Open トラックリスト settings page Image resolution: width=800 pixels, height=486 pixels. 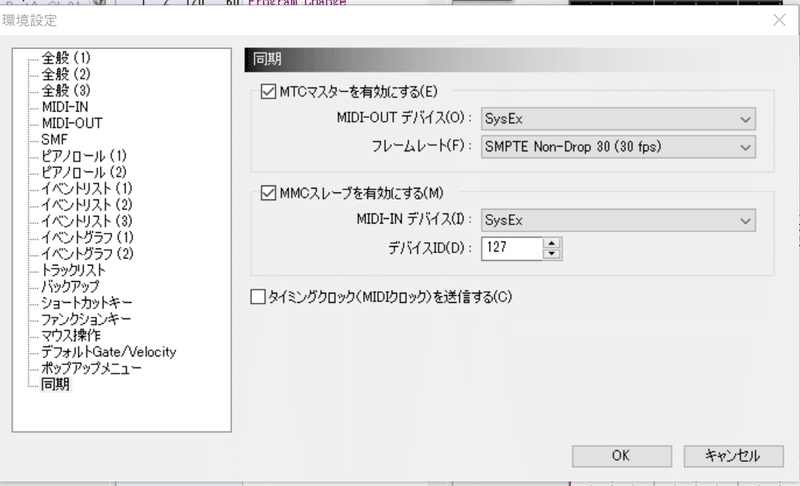[73, 270]
